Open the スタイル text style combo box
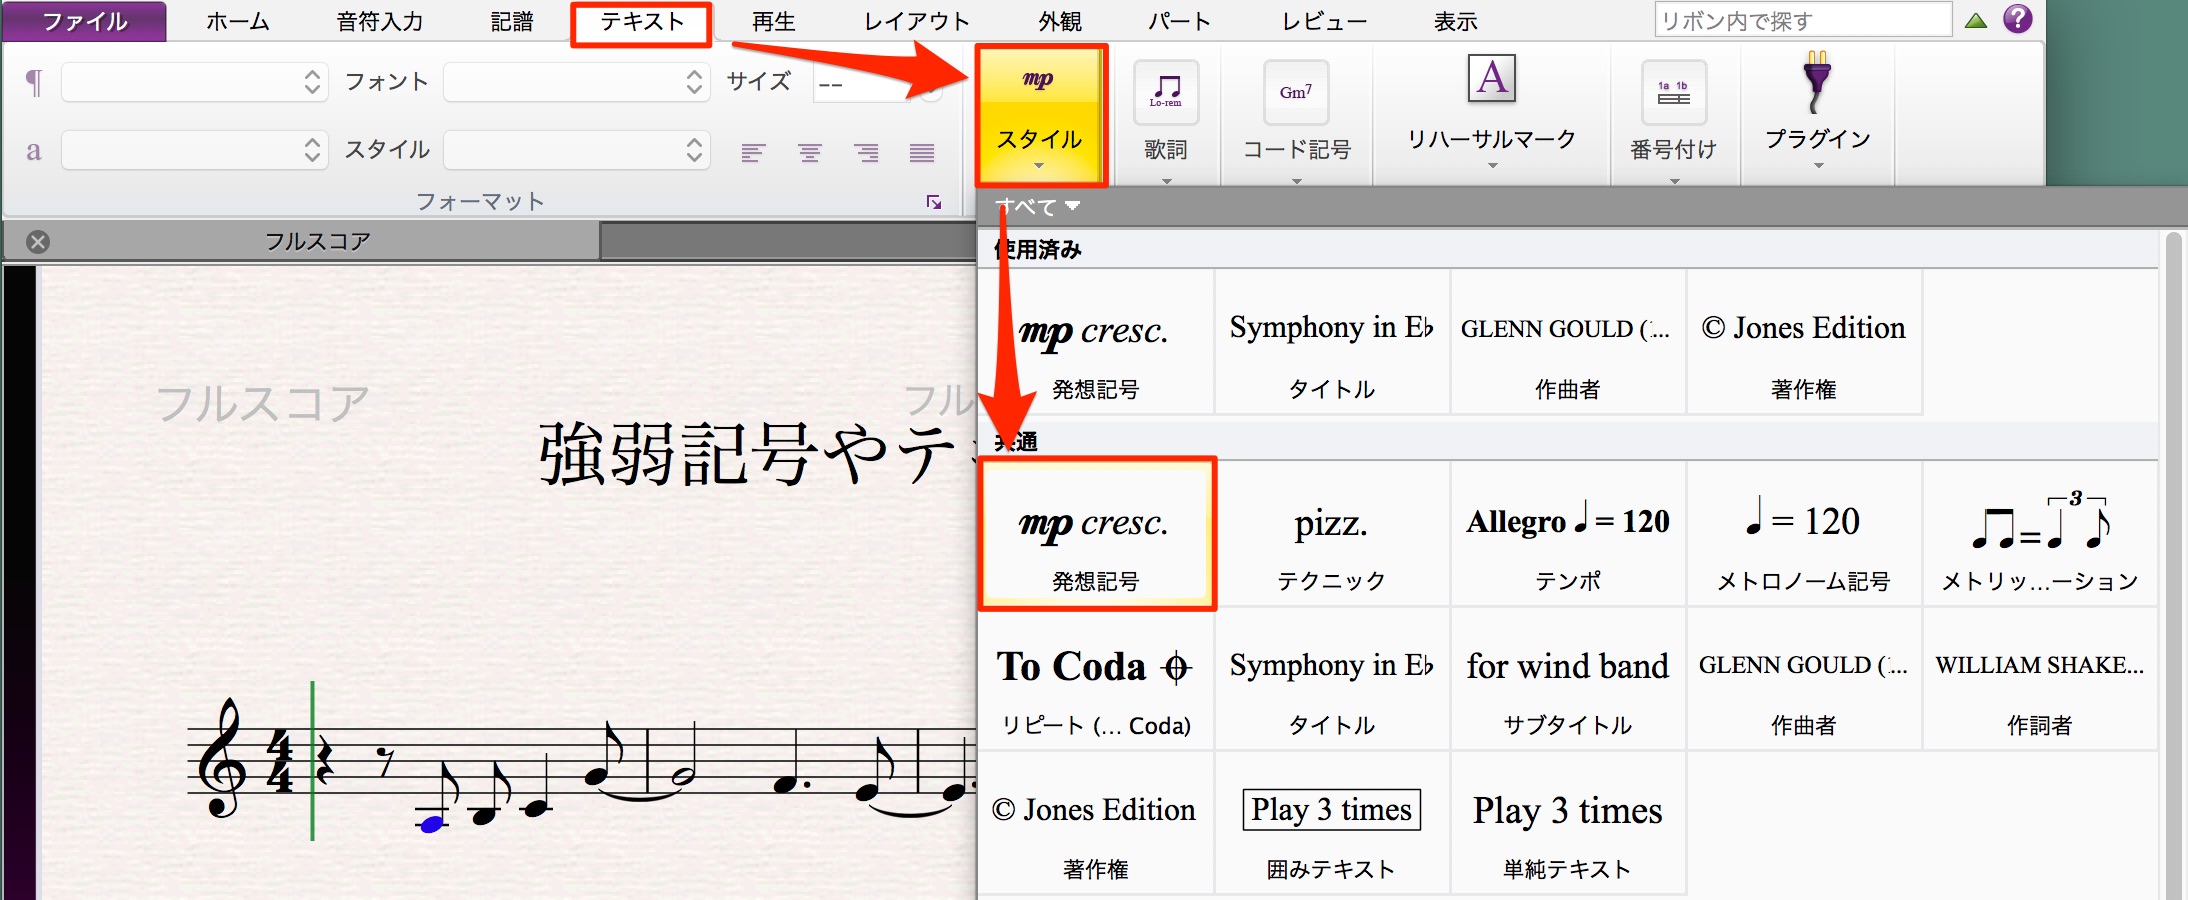 point(576,150)
